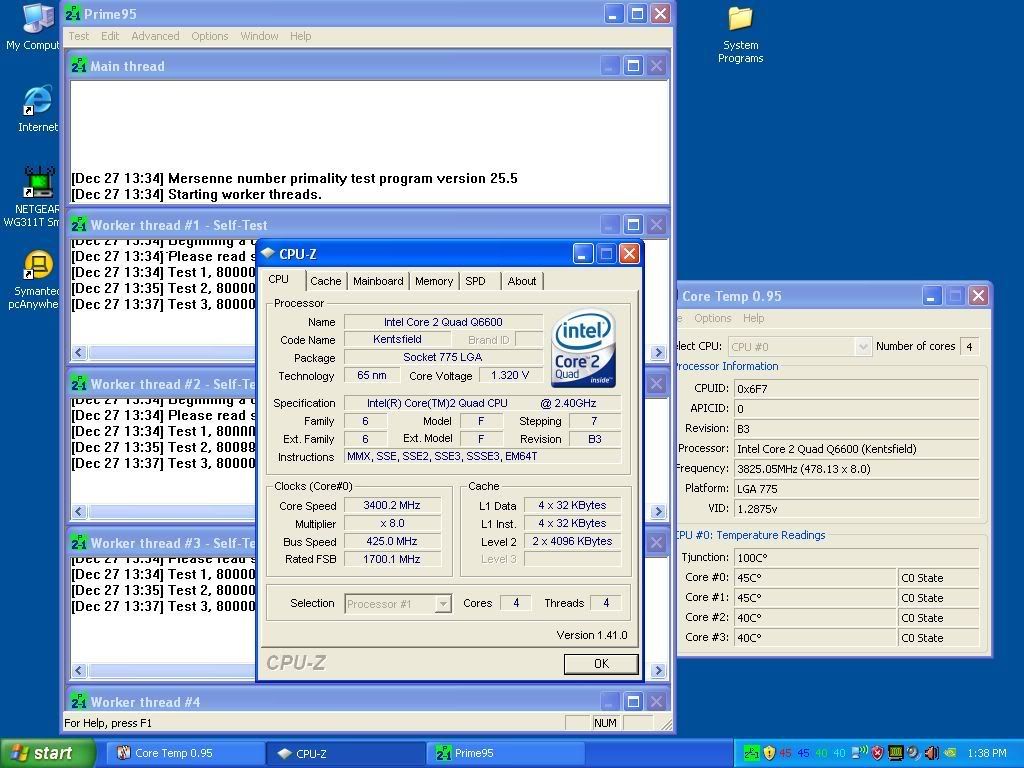Switch to the Memory tab in CPU-Z
The width and height of the screenshot is (1024, 768).
(433, 281)
